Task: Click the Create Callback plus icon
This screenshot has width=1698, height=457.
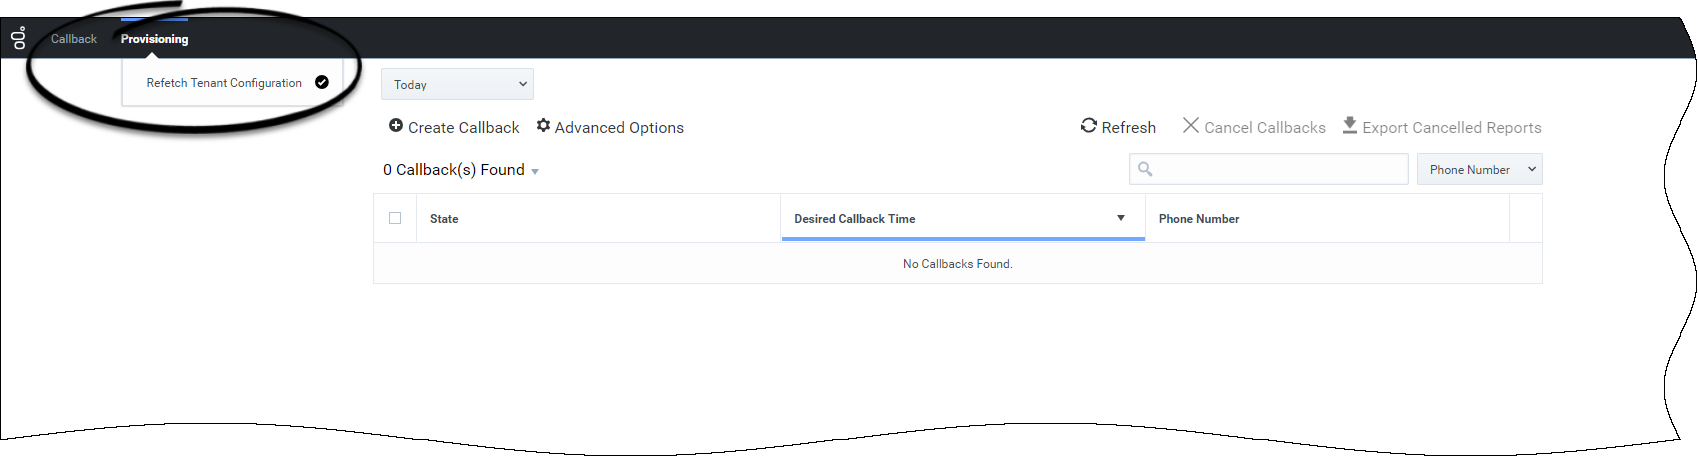Action: 396,126
